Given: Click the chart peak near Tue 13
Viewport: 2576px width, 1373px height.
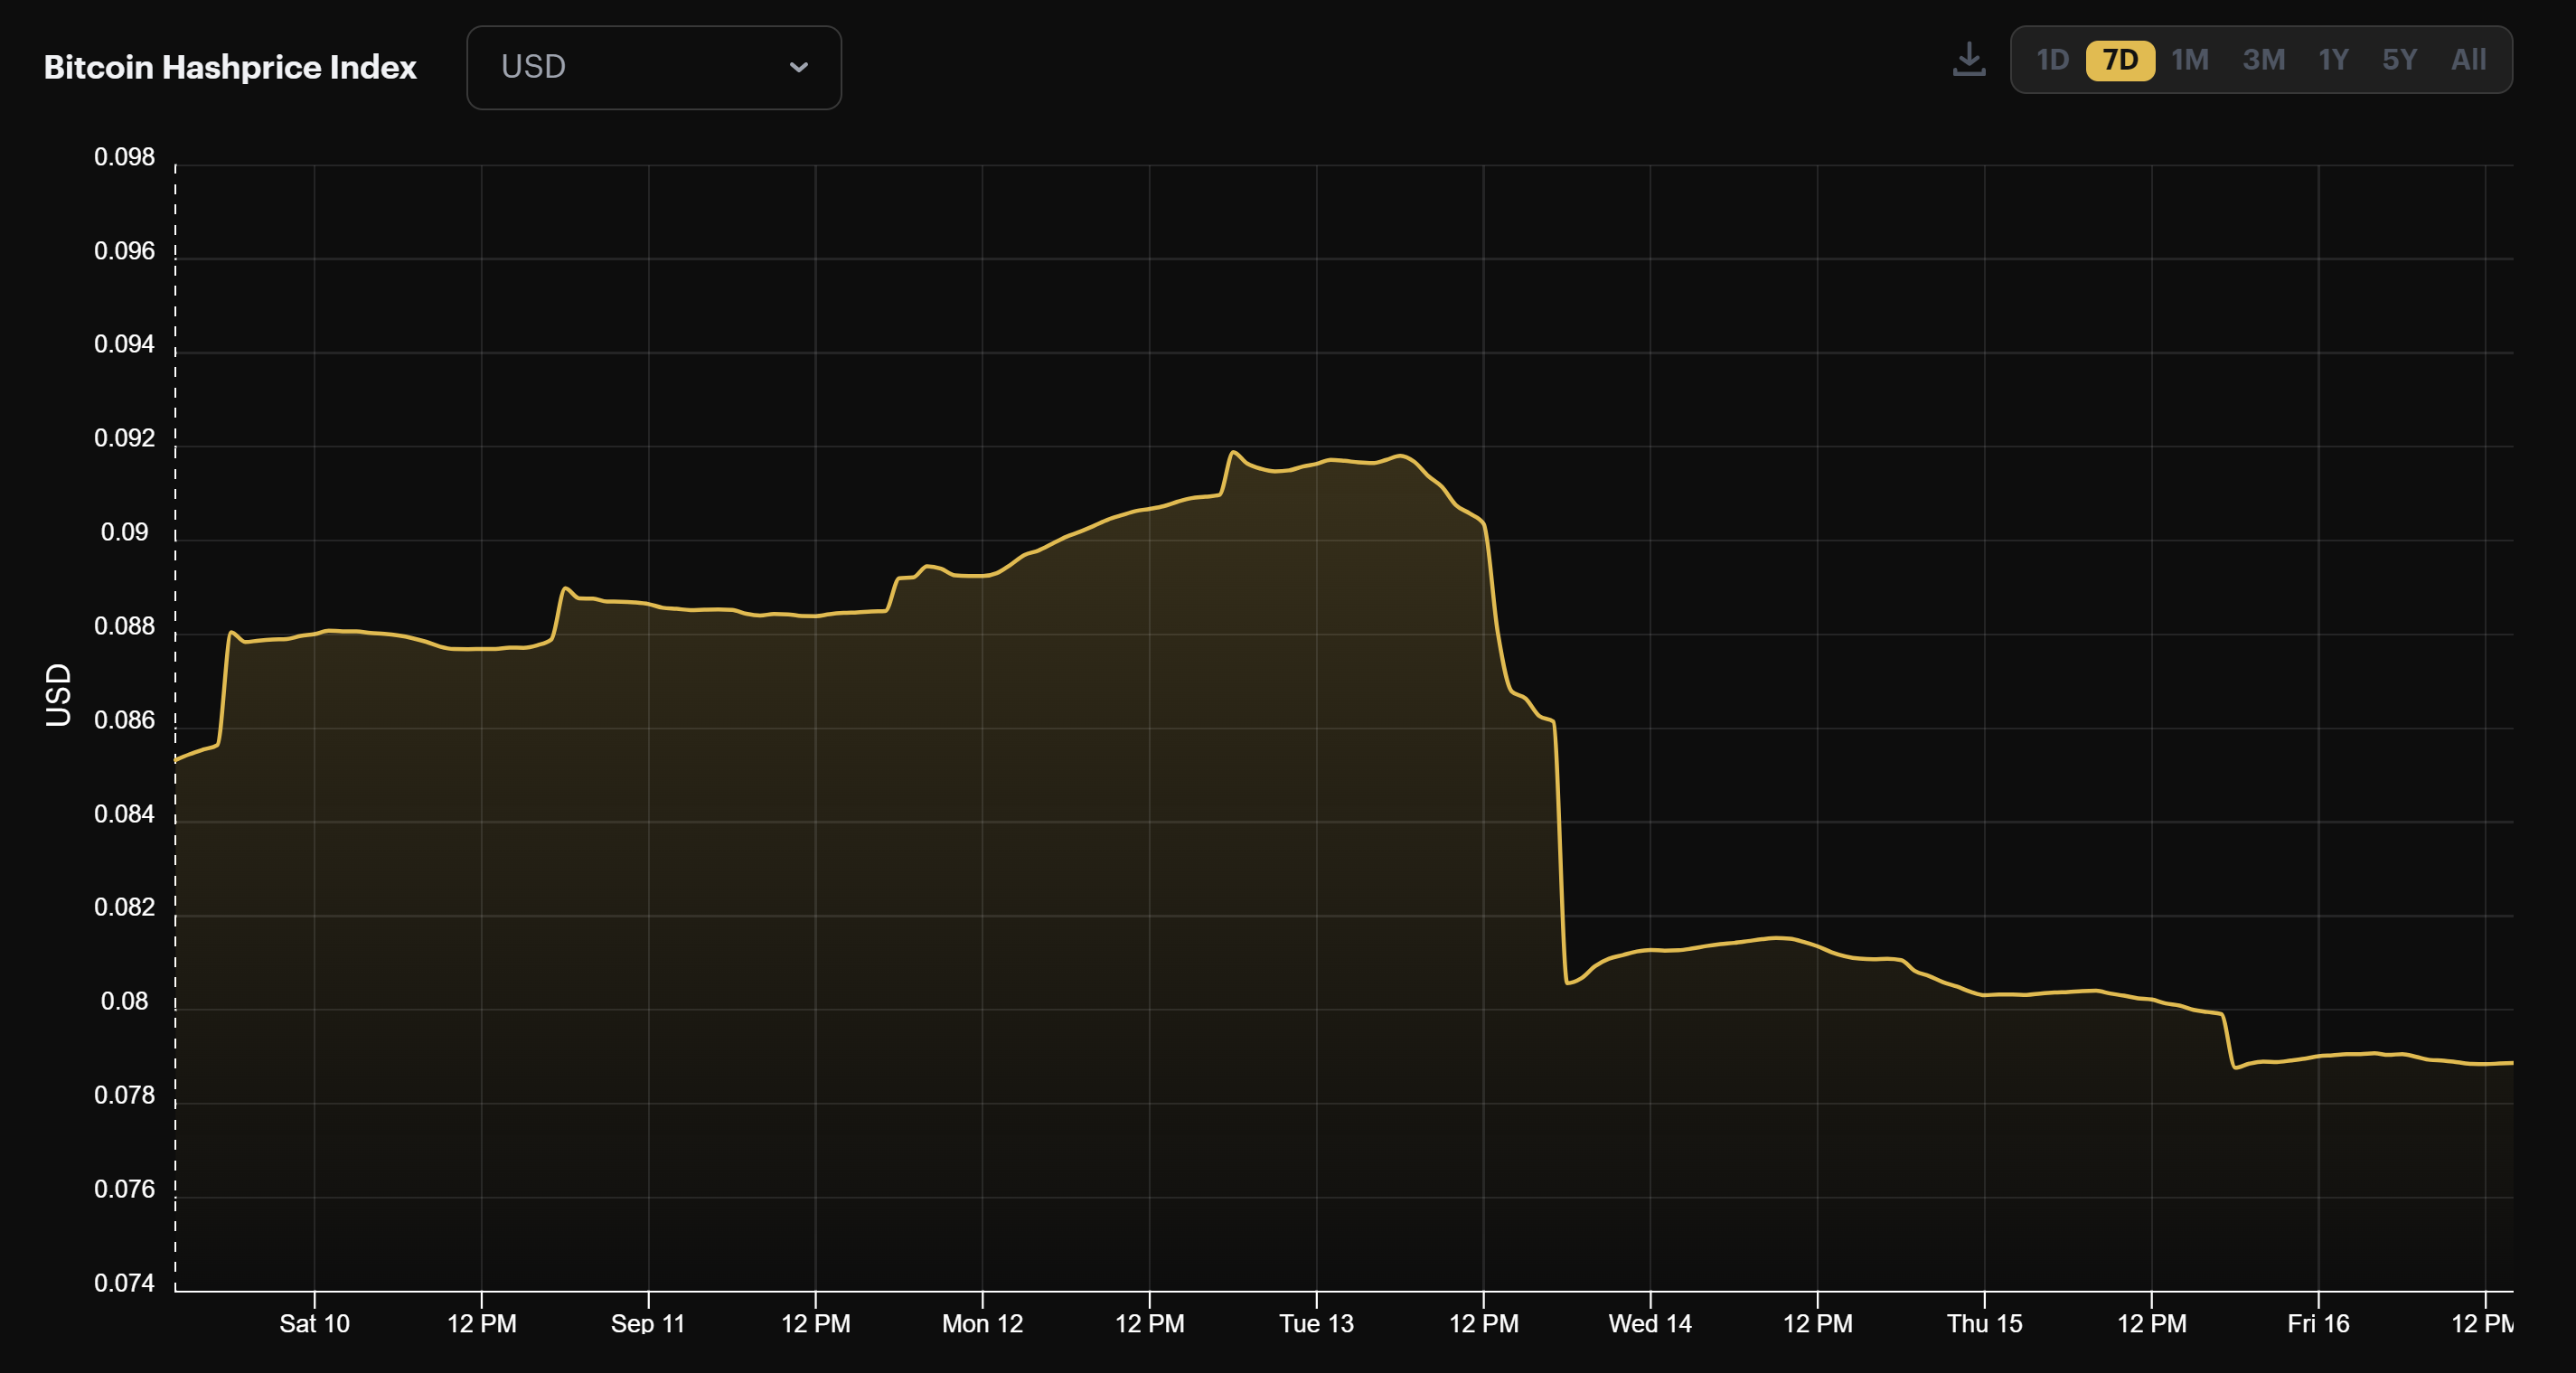Looking at the screenshot, I should point(1232,454).
